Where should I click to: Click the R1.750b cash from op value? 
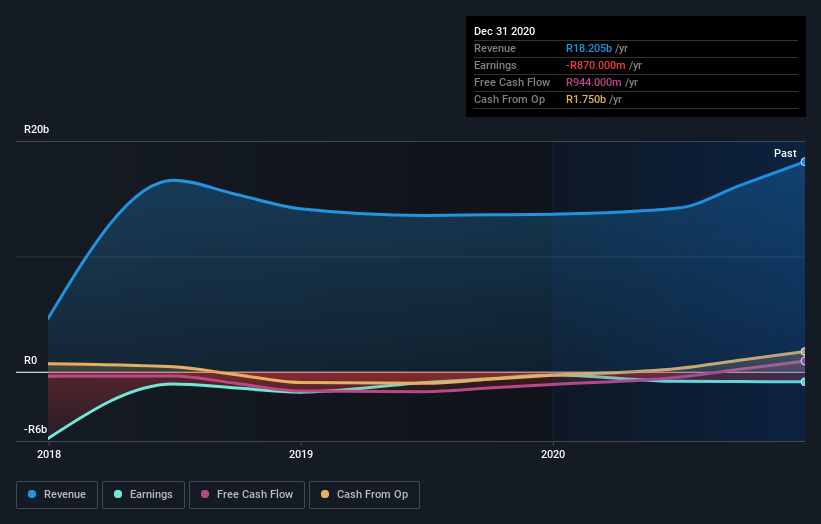[586, 99]
